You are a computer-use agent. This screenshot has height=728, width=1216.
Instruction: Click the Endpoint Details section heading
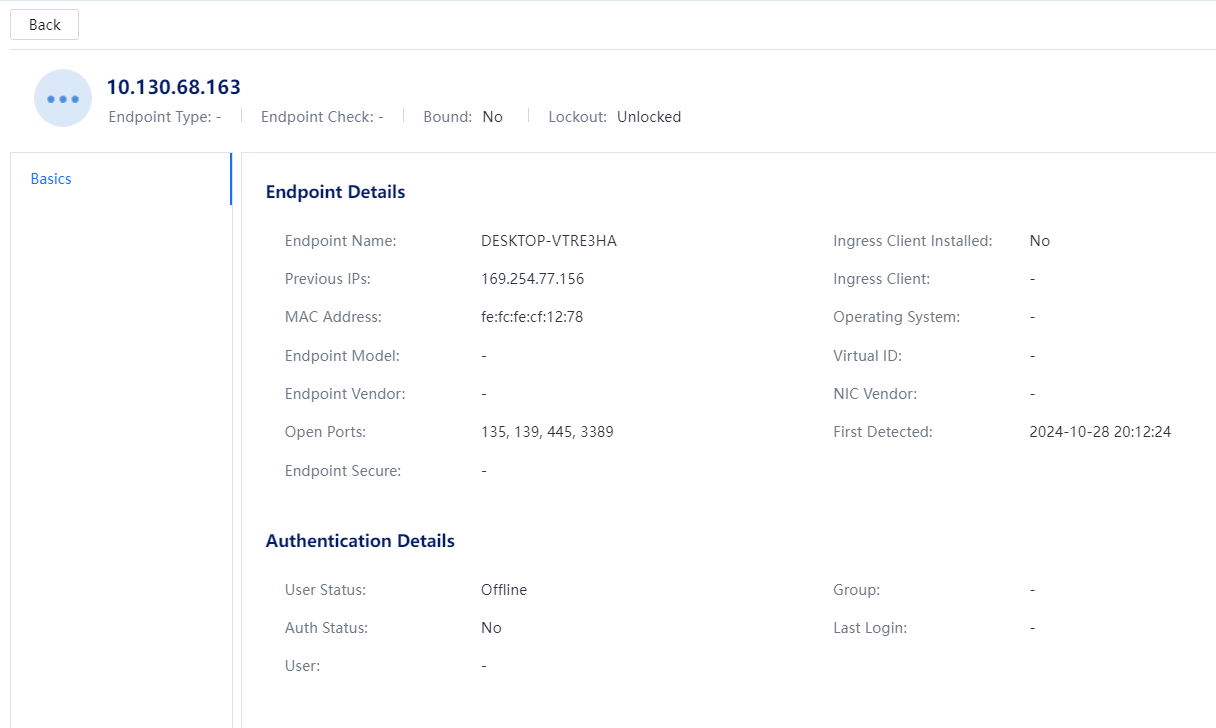point(335,192)
